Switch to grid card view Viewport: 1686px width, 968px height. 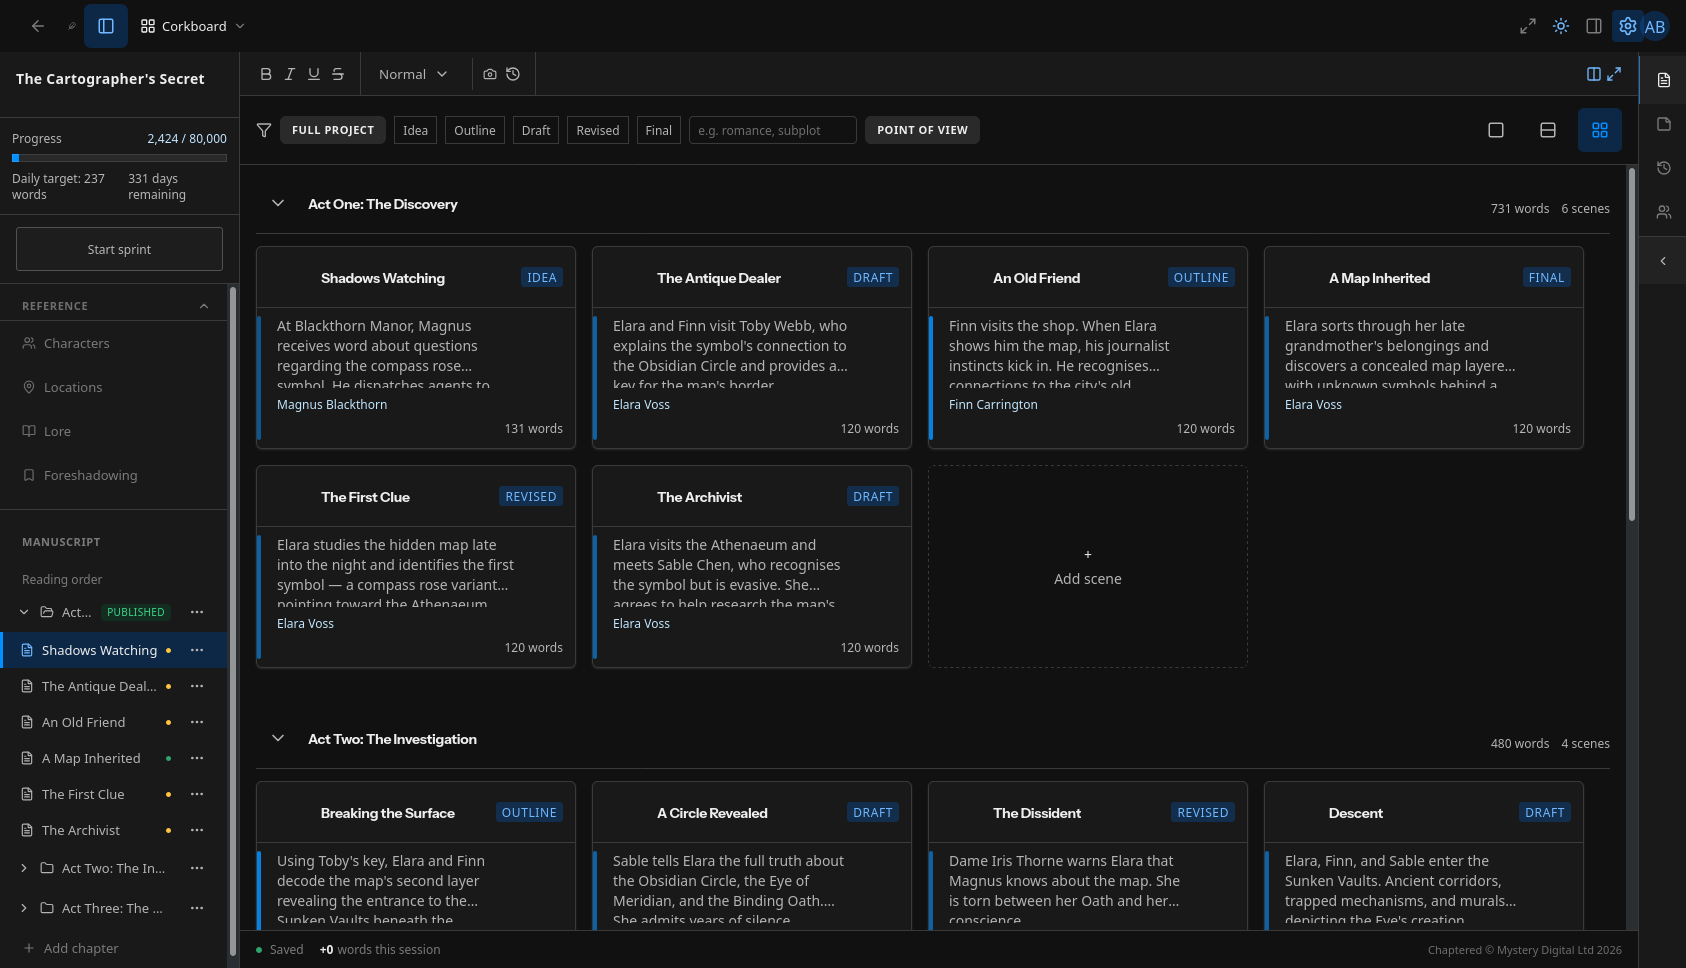(x=1600, y=130)
